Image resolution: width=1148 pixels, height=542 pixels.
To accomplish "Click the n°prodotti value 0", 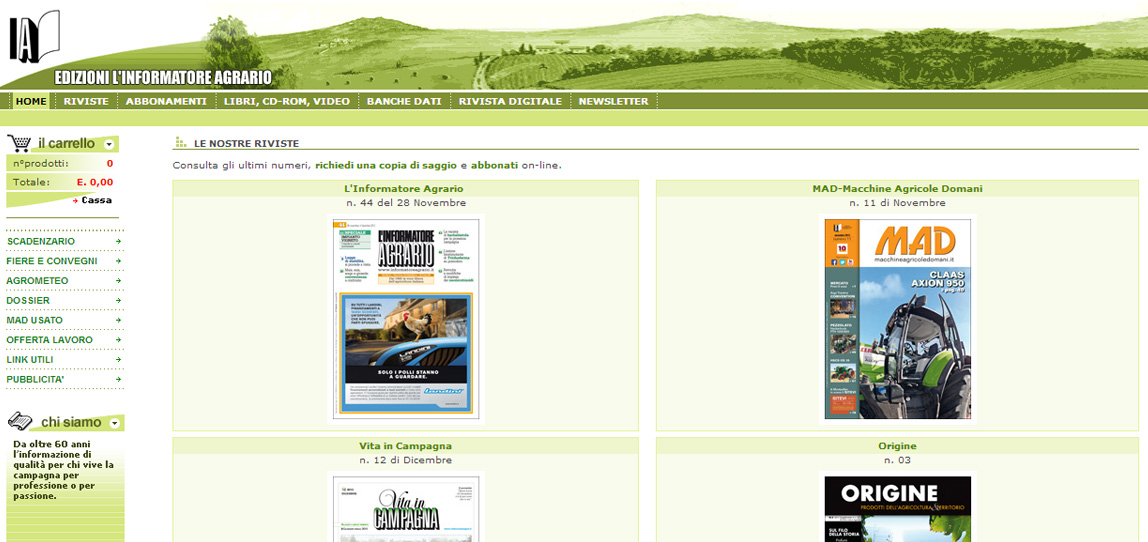I will pos(110,163).
